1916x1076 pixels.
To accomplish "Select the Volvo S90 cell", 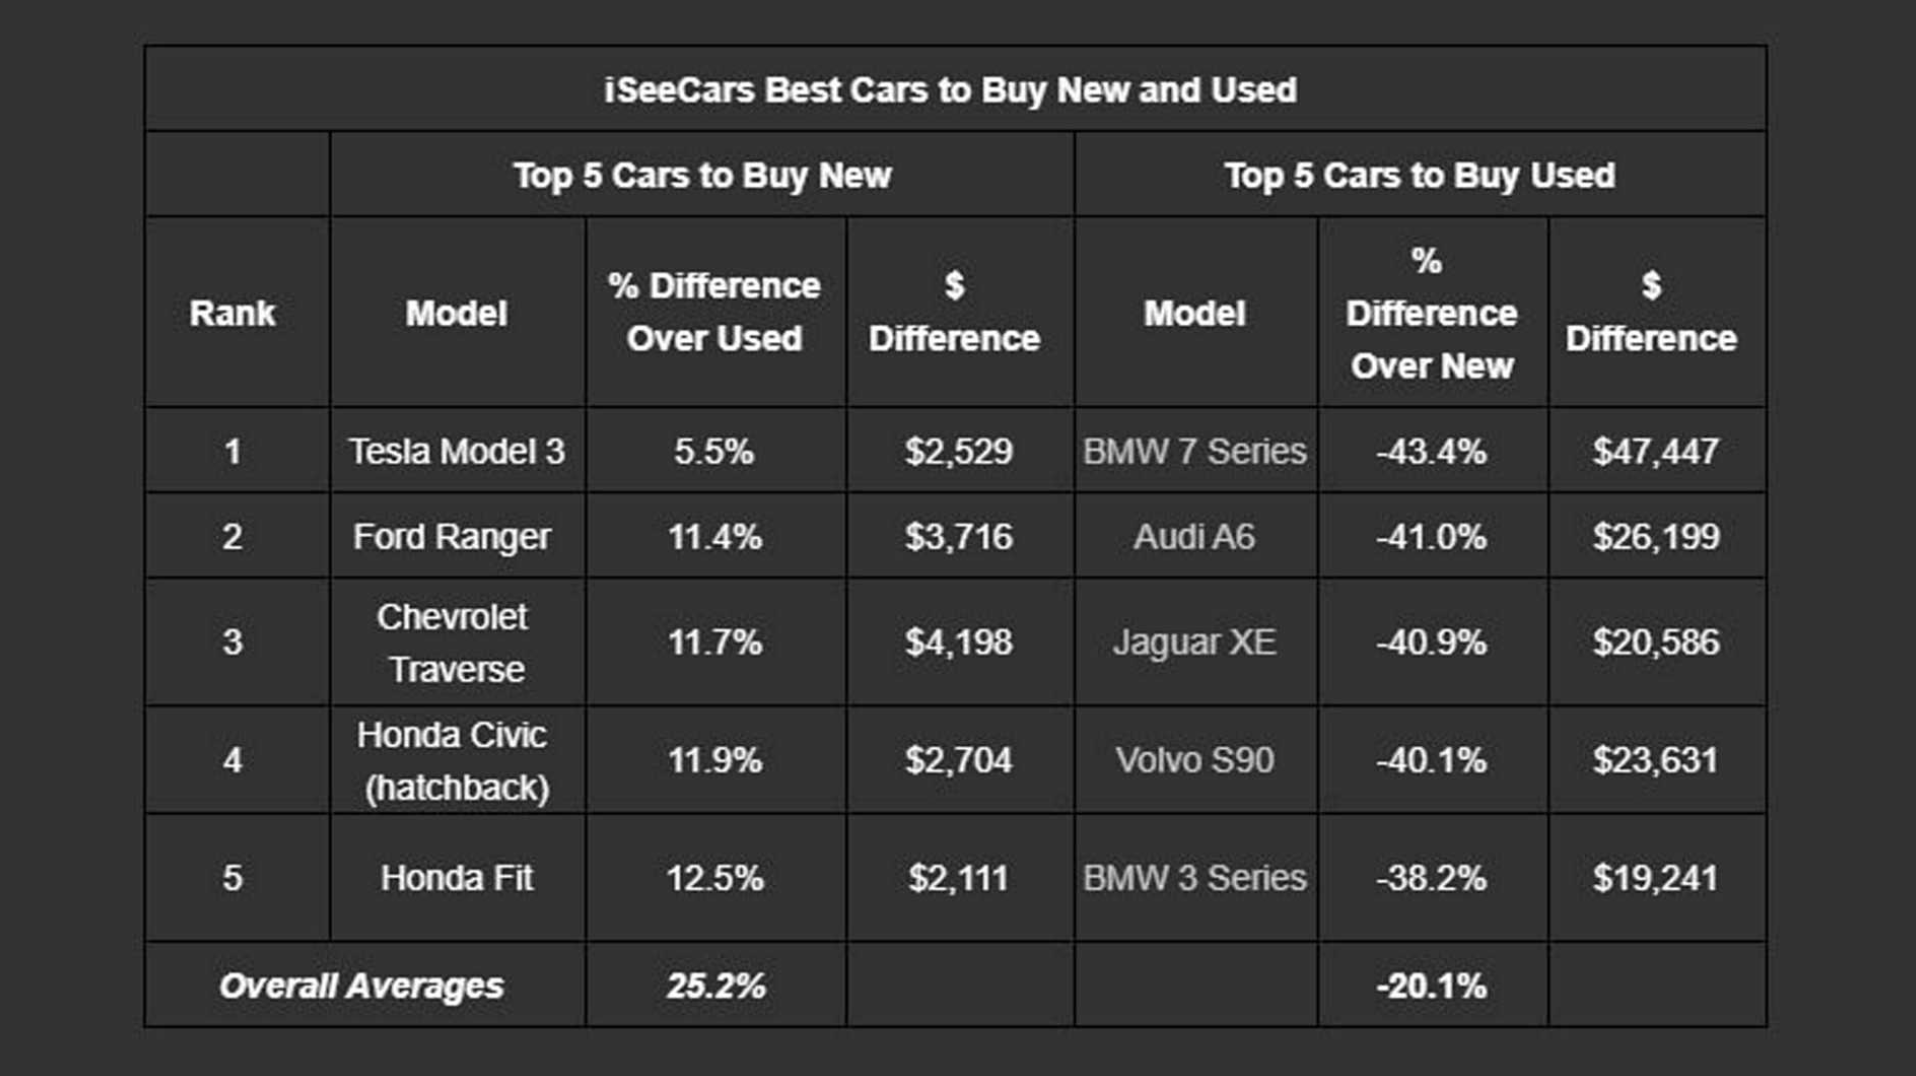I will click(1195, 760).
